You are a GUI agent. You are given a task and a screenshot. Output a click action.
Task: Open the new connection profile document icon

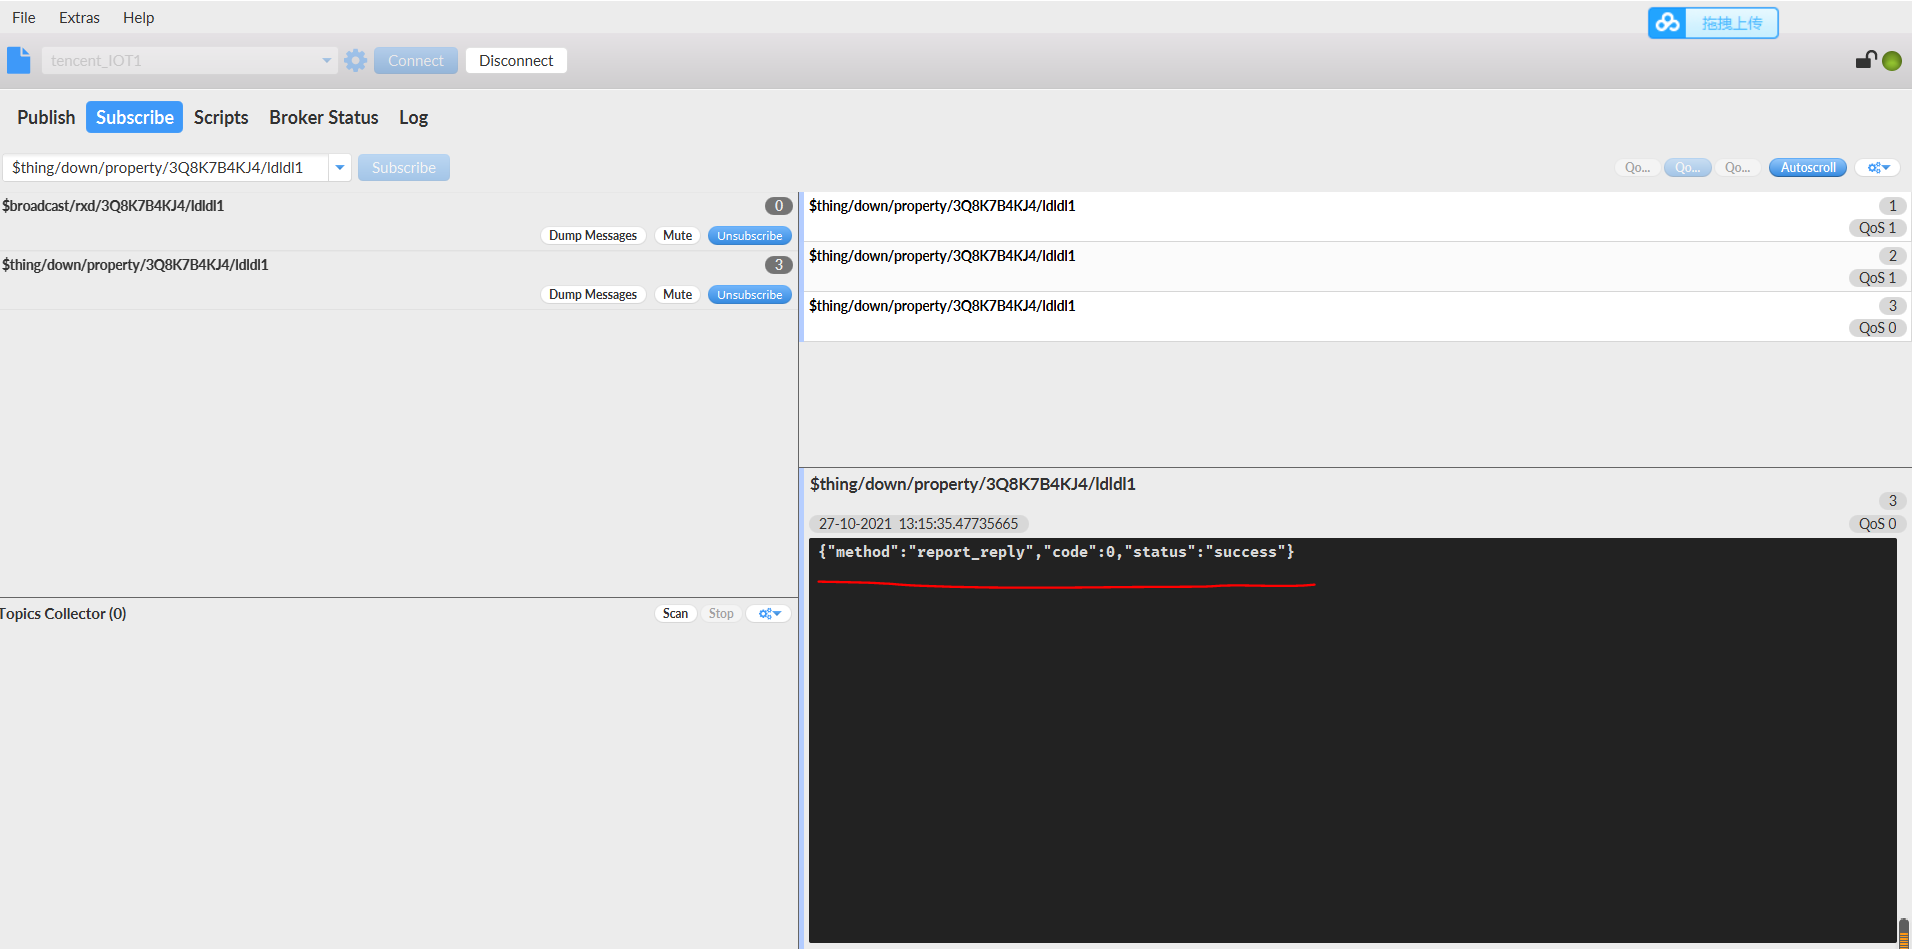19,60
